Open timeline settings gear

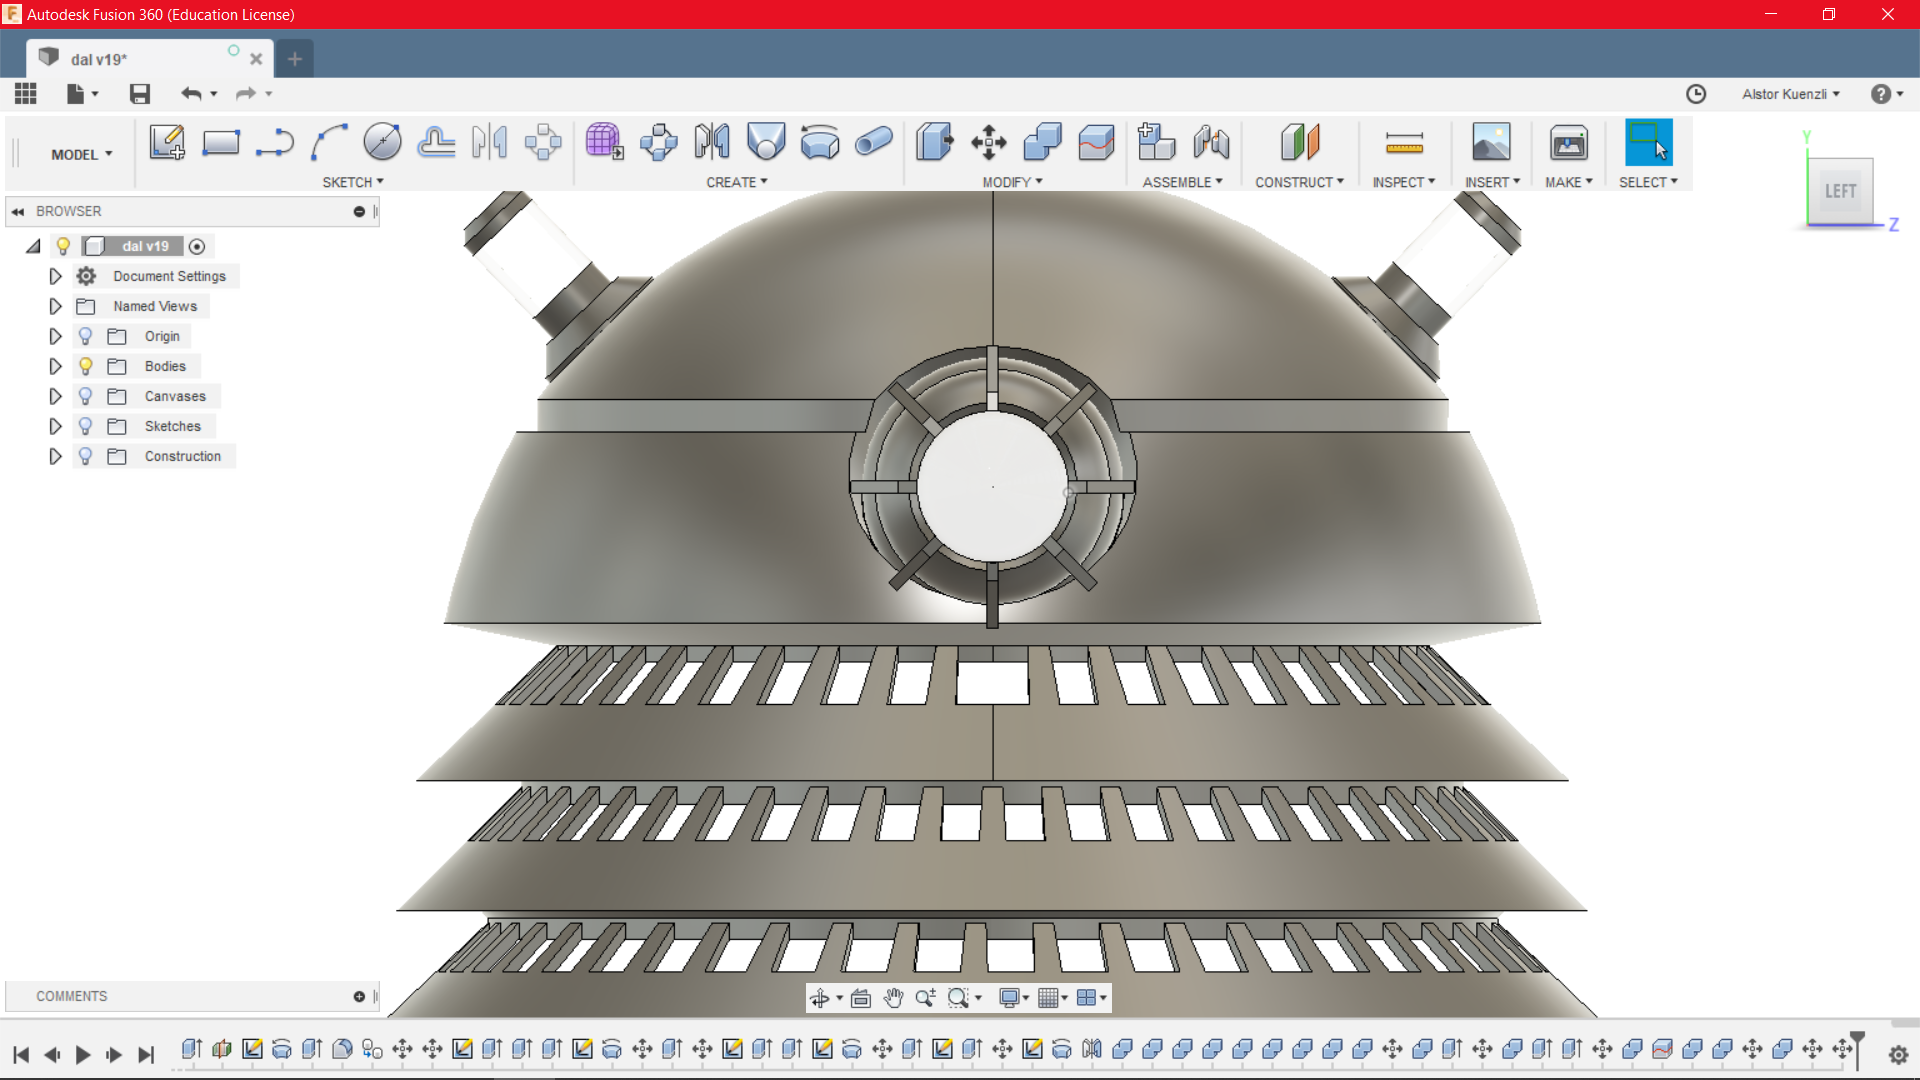point(1898,1054)
